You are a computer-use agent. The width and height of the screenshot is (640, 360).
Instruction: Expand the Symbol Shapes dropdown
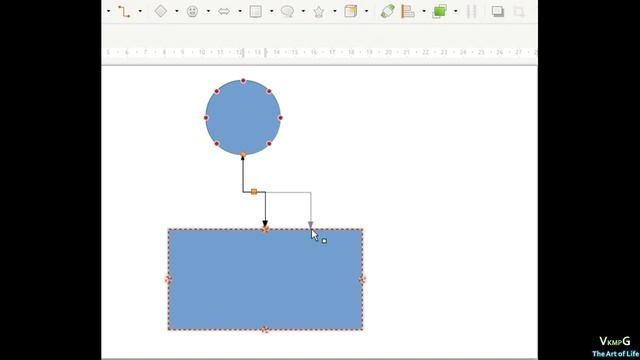208,11
